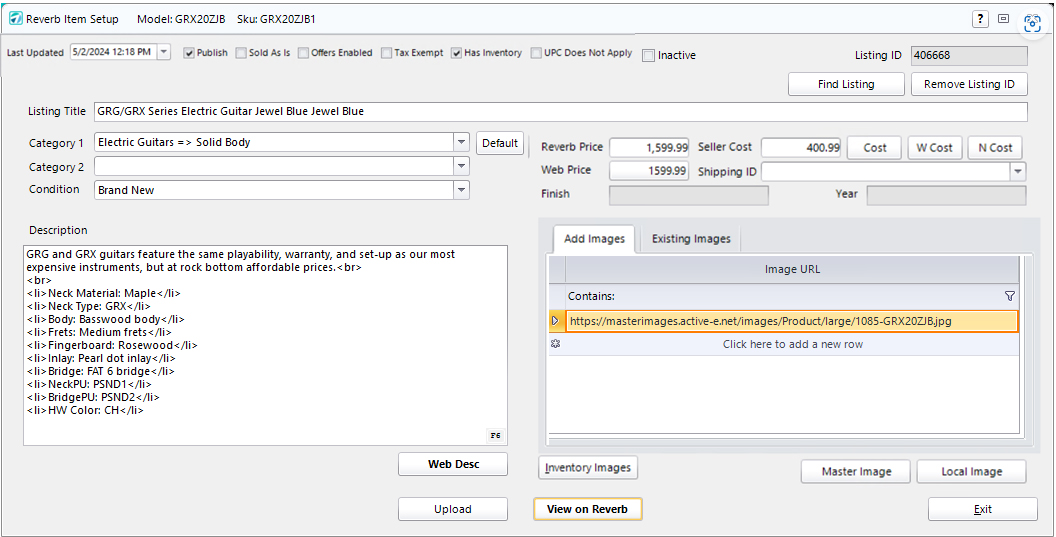This screenshot has width=1056, height=537.
Task: Click the F6 expand icon in the Description box
Action: pos(495,435)
